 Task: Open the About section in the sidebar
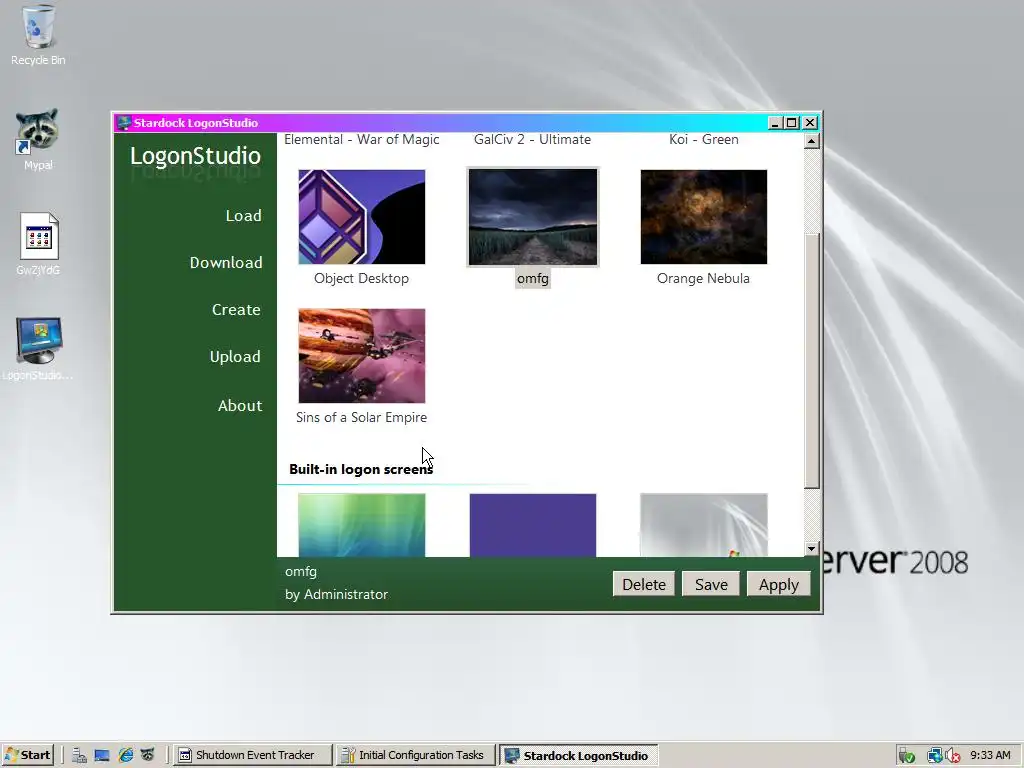(240, 406)
